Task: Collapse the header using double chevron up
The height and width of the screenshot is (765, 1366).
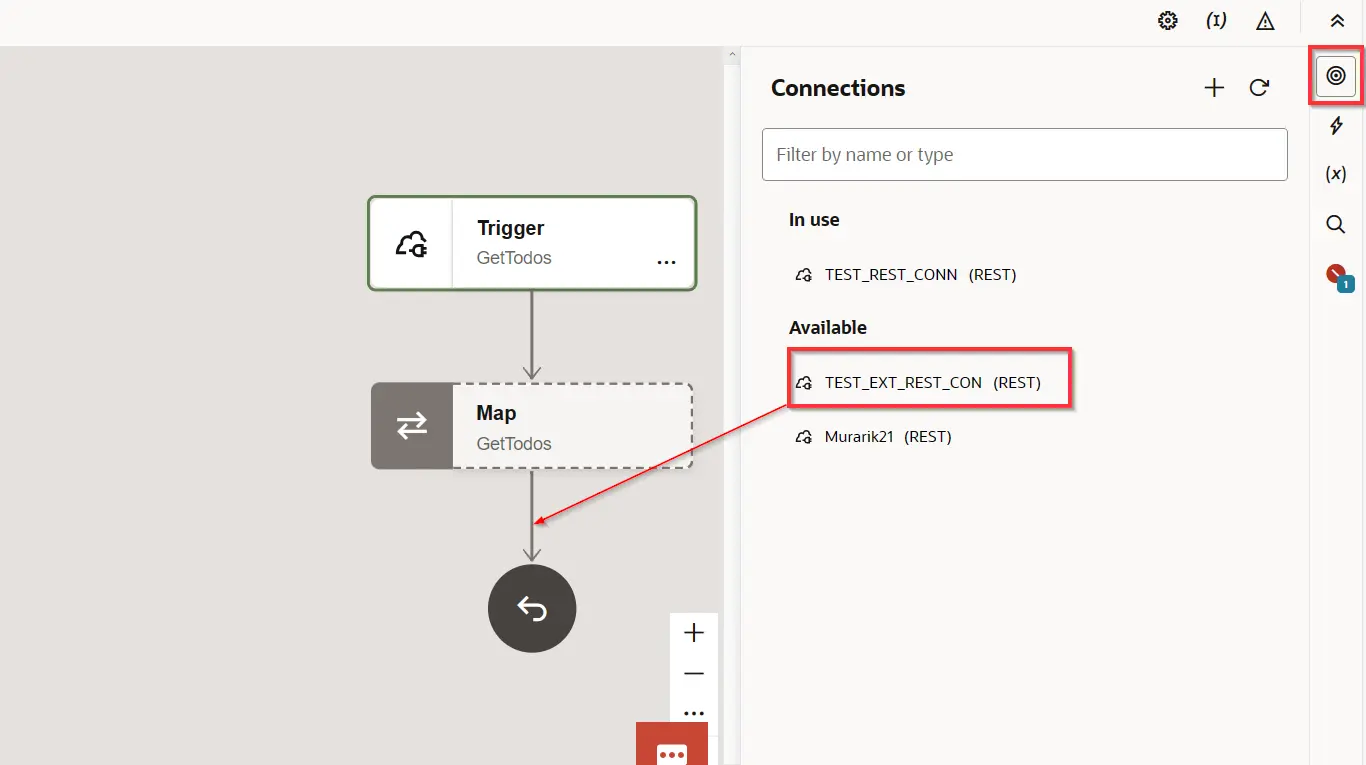Action: click(x=1337, y=21)
